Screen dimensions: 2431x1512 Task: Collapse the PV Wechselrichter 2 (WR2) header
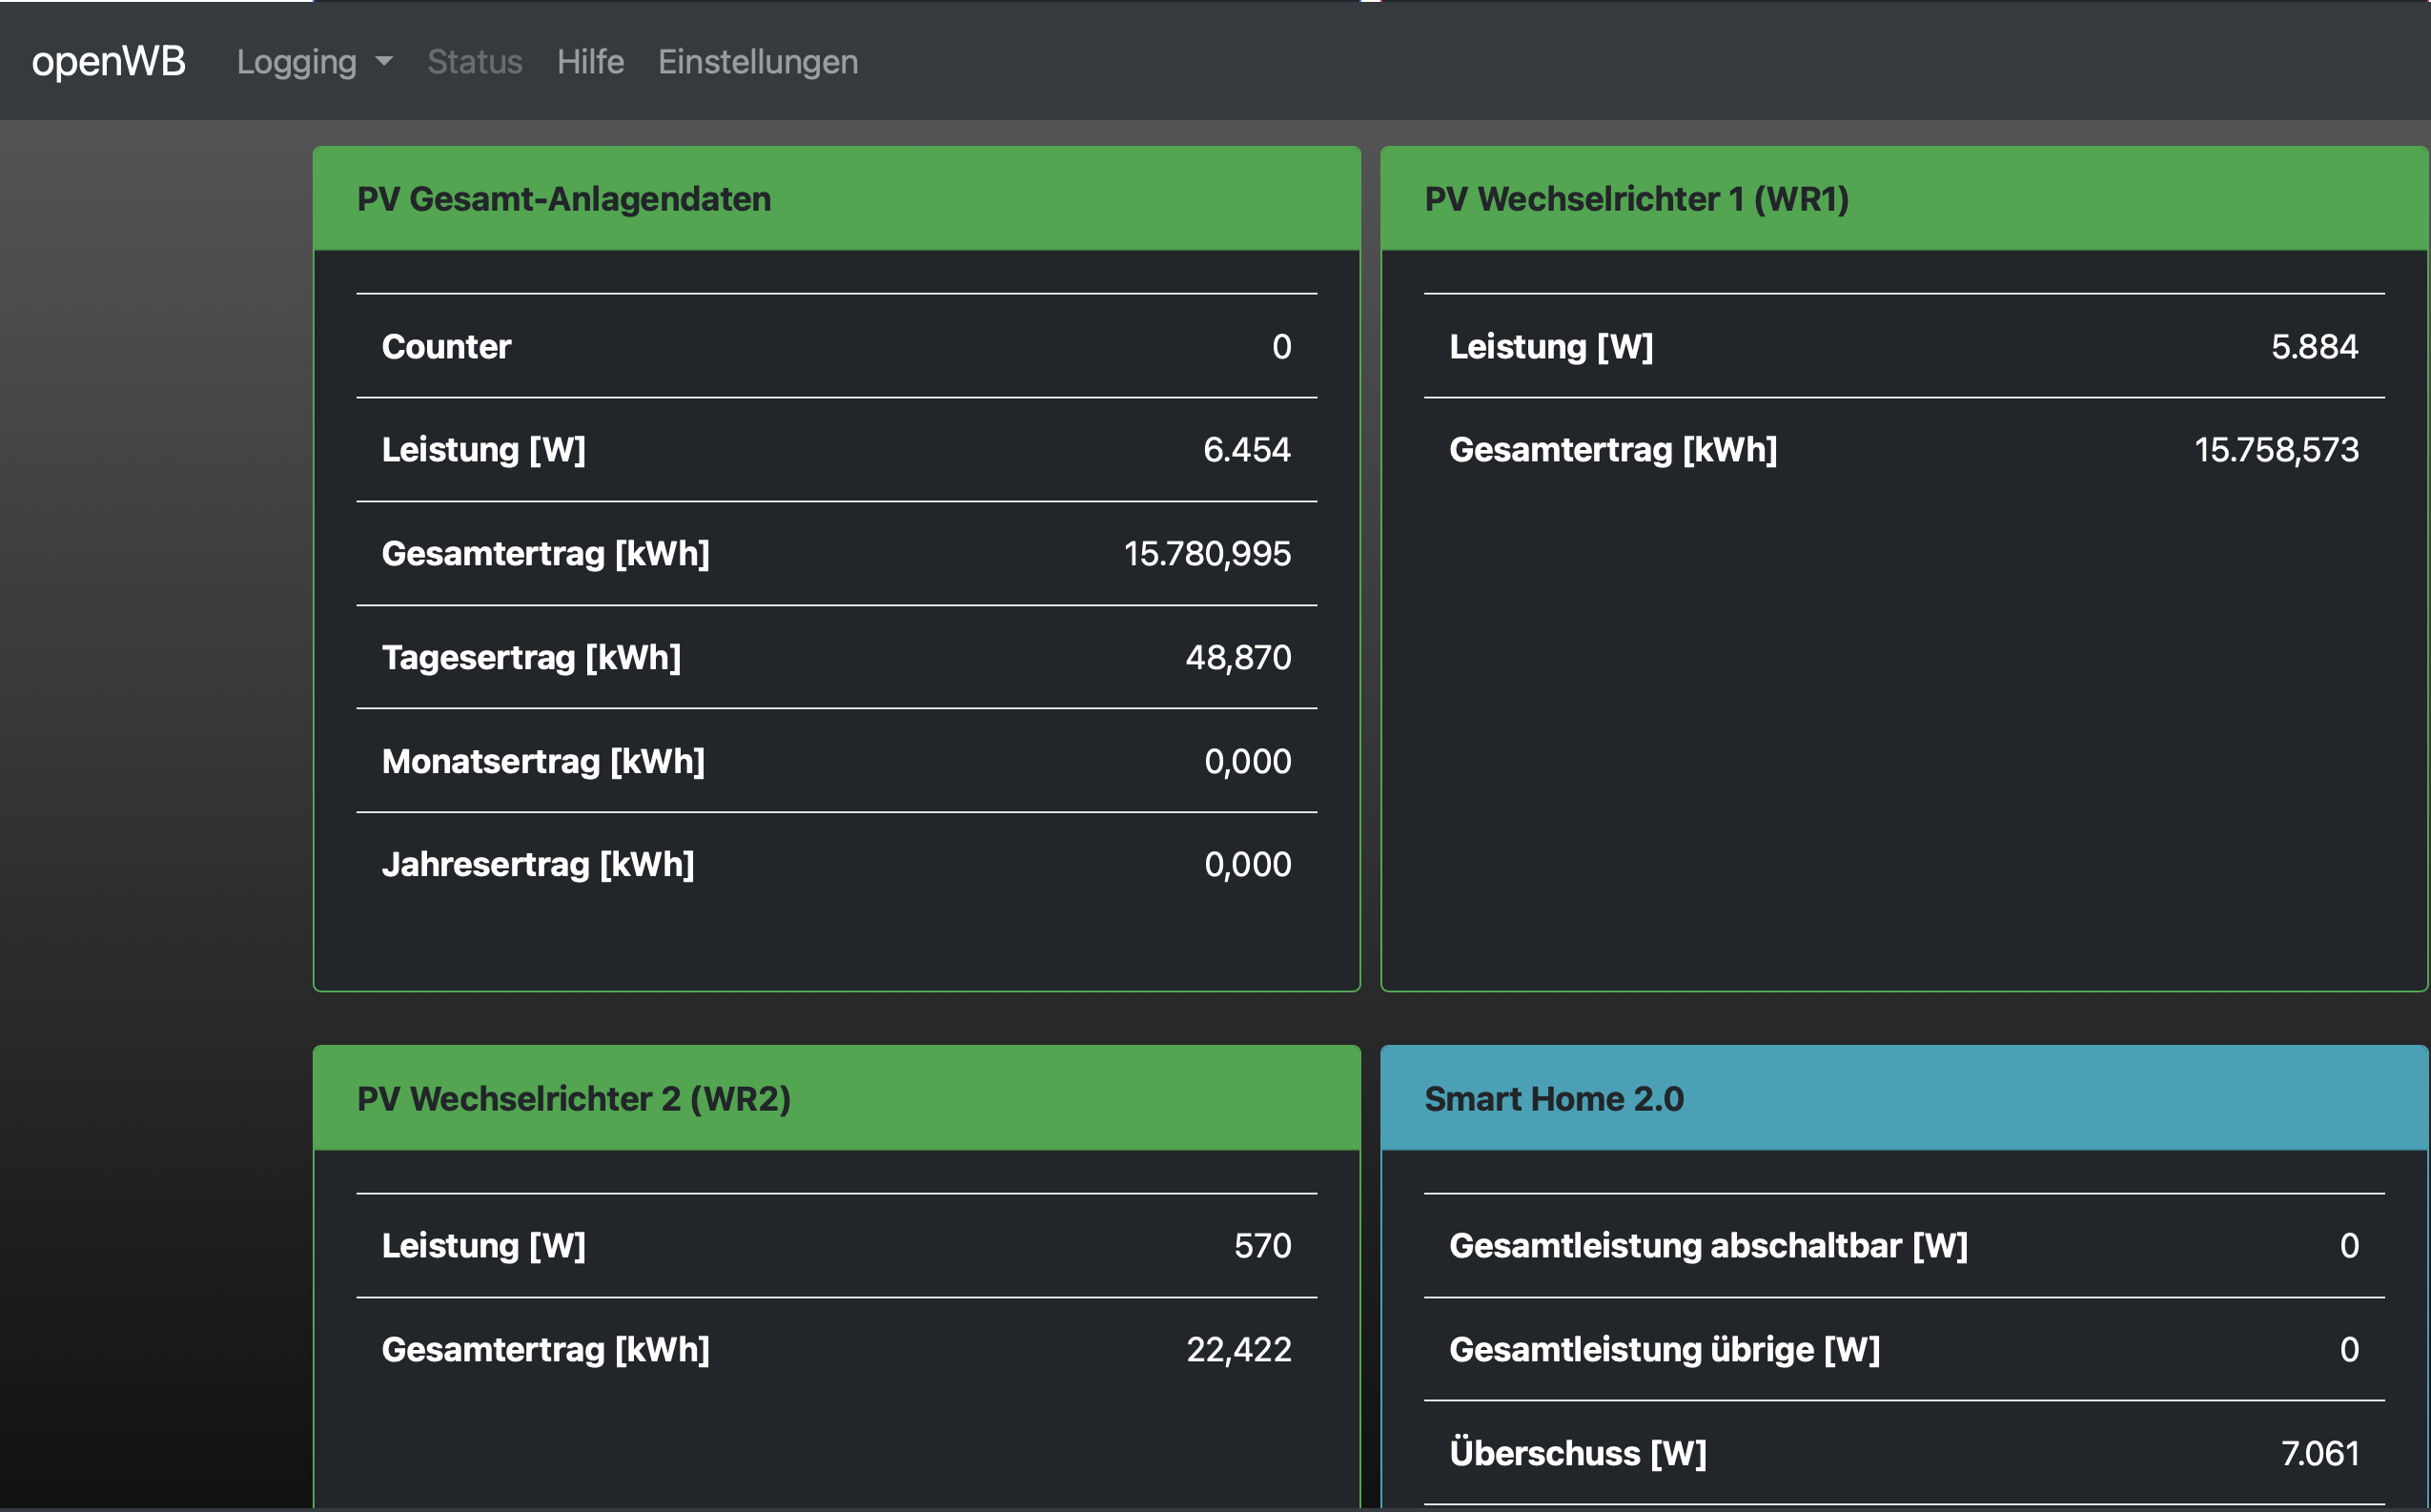(835, 1098)
